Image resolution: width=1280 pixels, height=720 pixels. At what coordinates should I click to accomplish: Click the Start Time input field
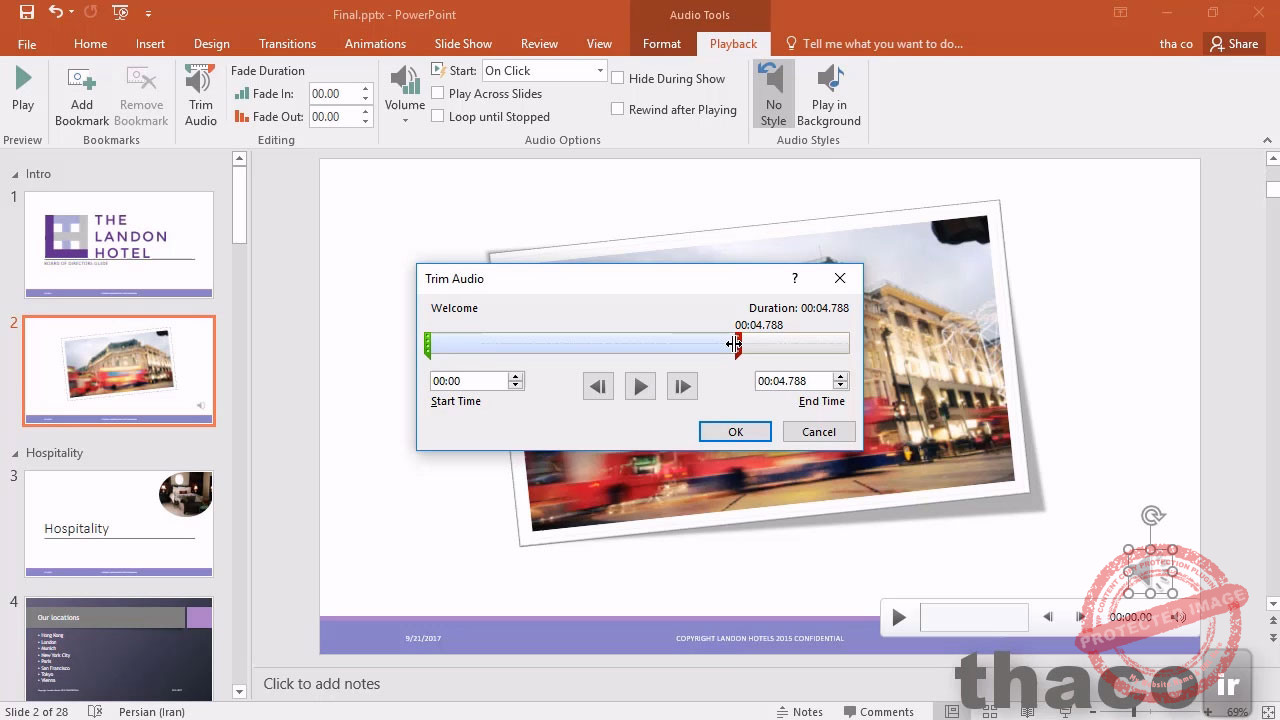[x=469, y=381]
